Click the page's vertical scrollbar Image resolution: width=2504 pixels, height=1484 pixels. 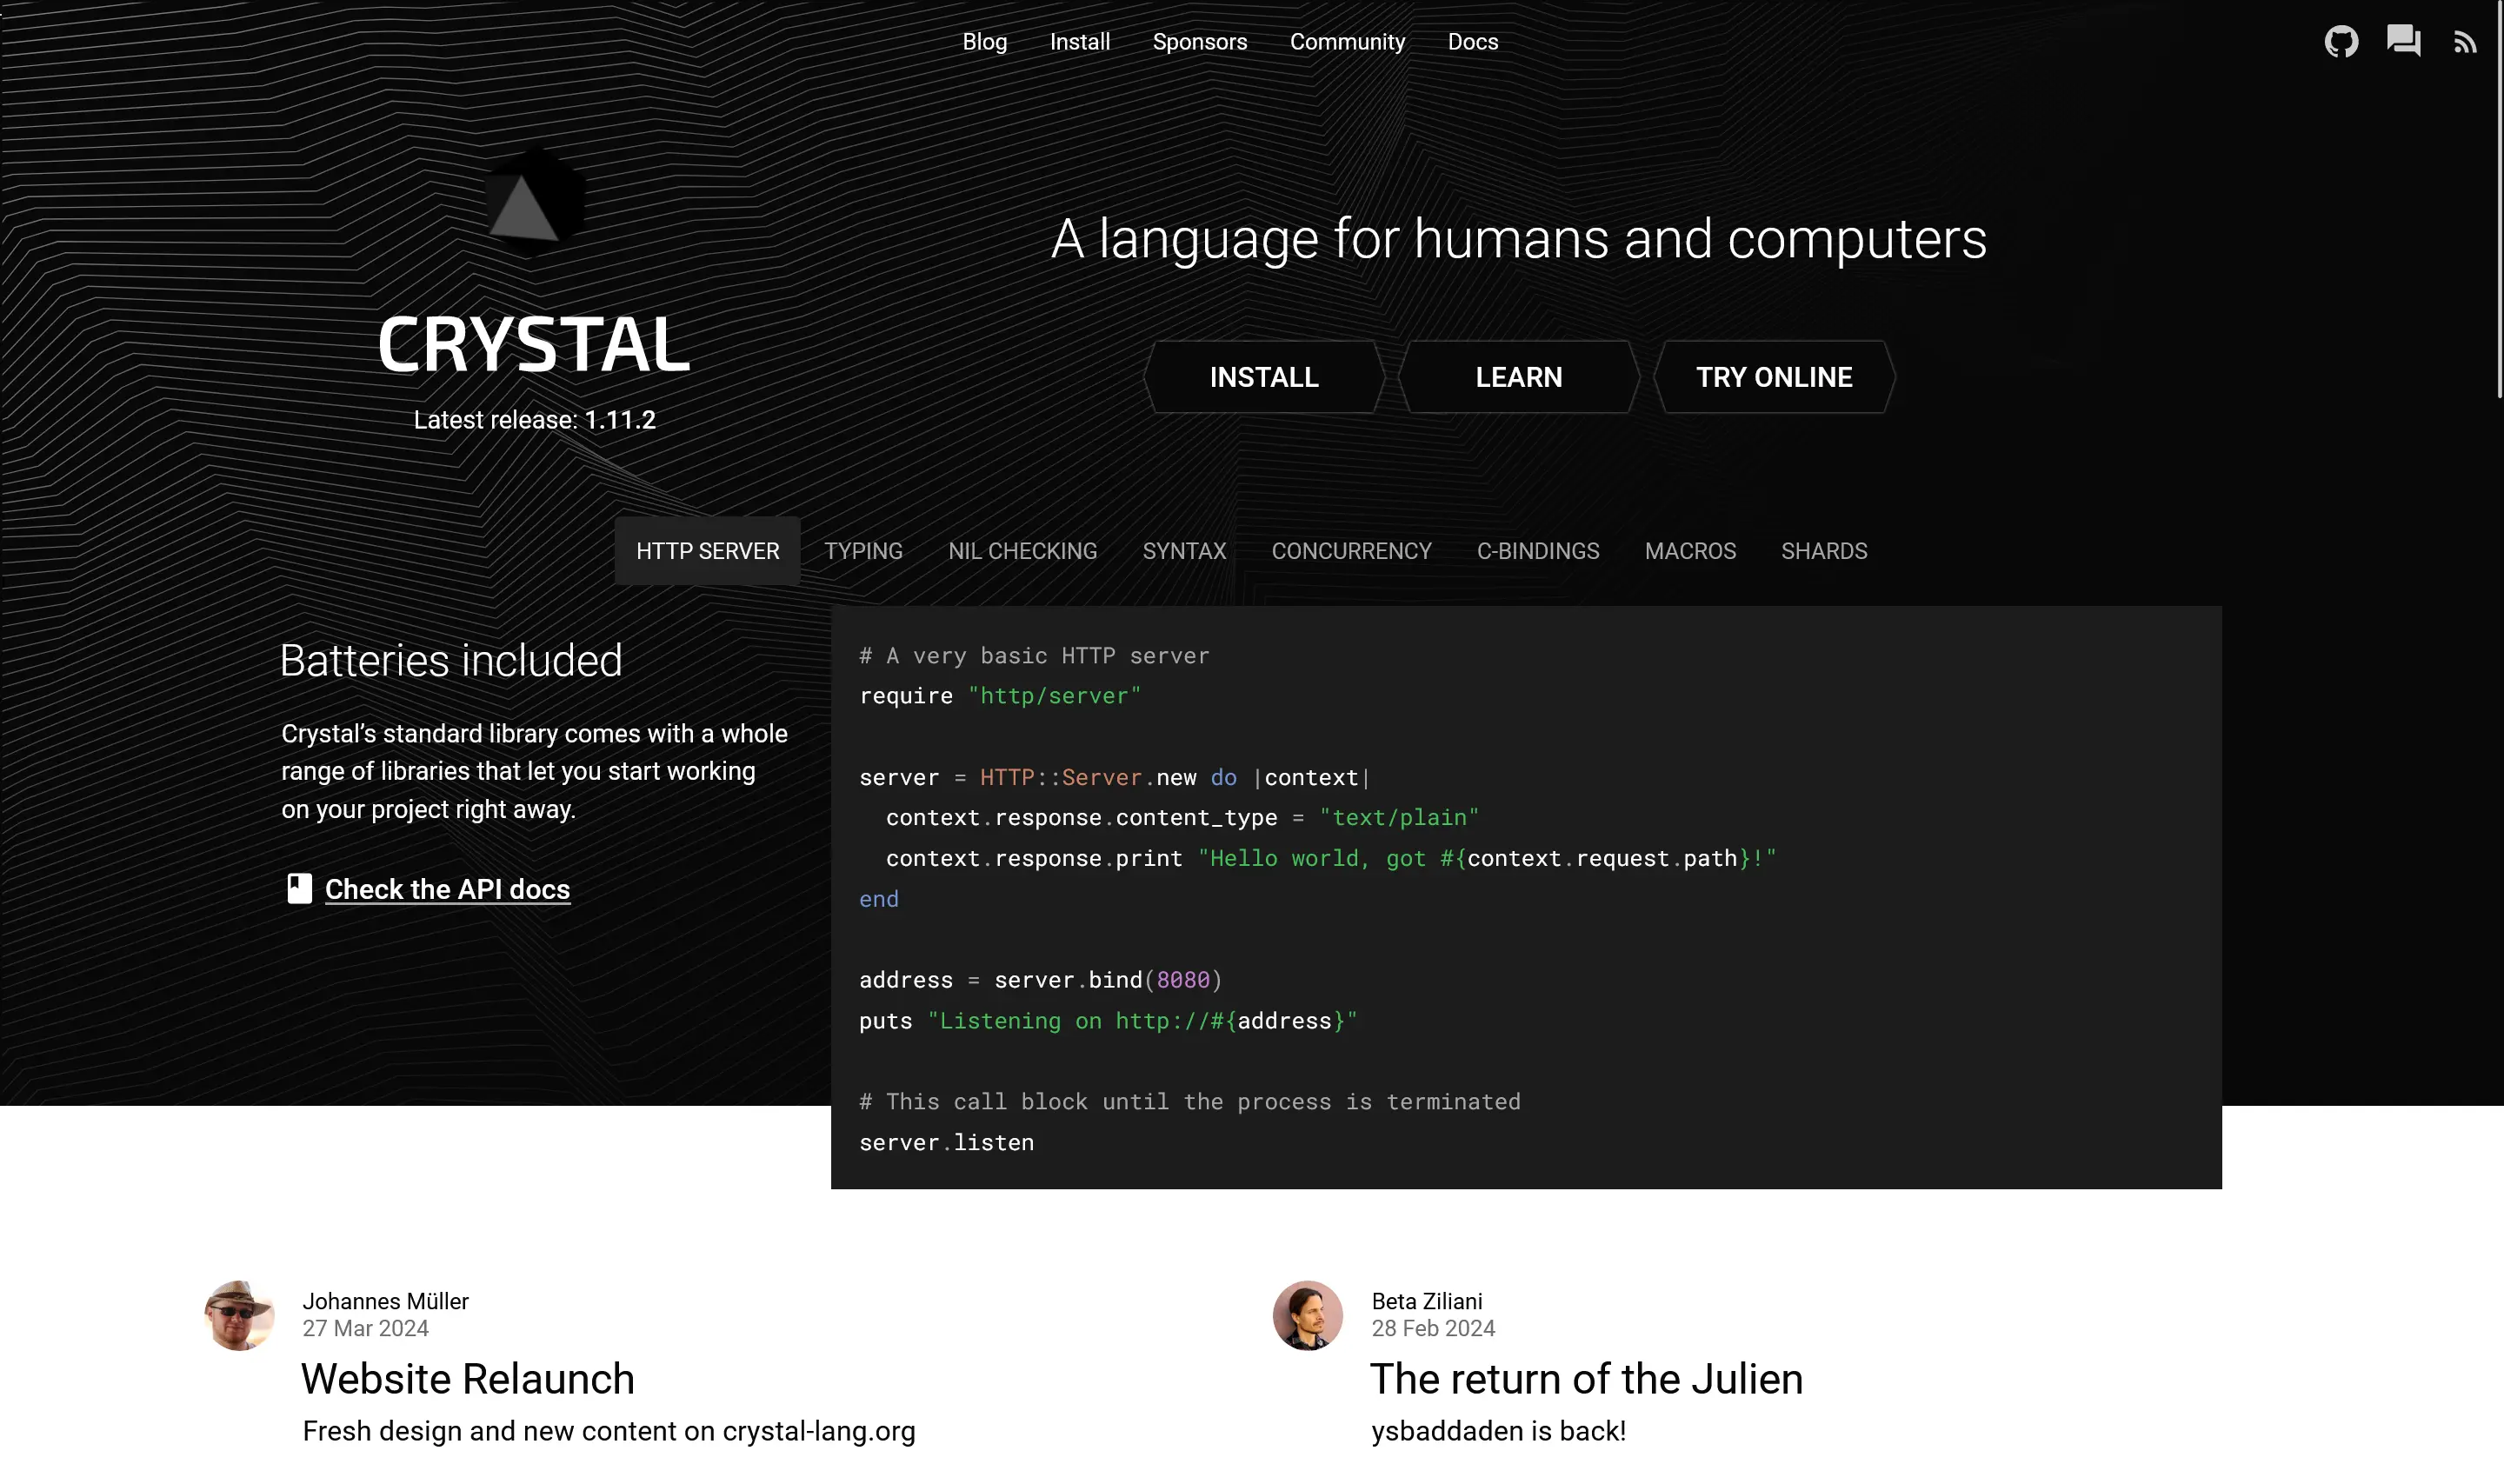[2498, 200]
